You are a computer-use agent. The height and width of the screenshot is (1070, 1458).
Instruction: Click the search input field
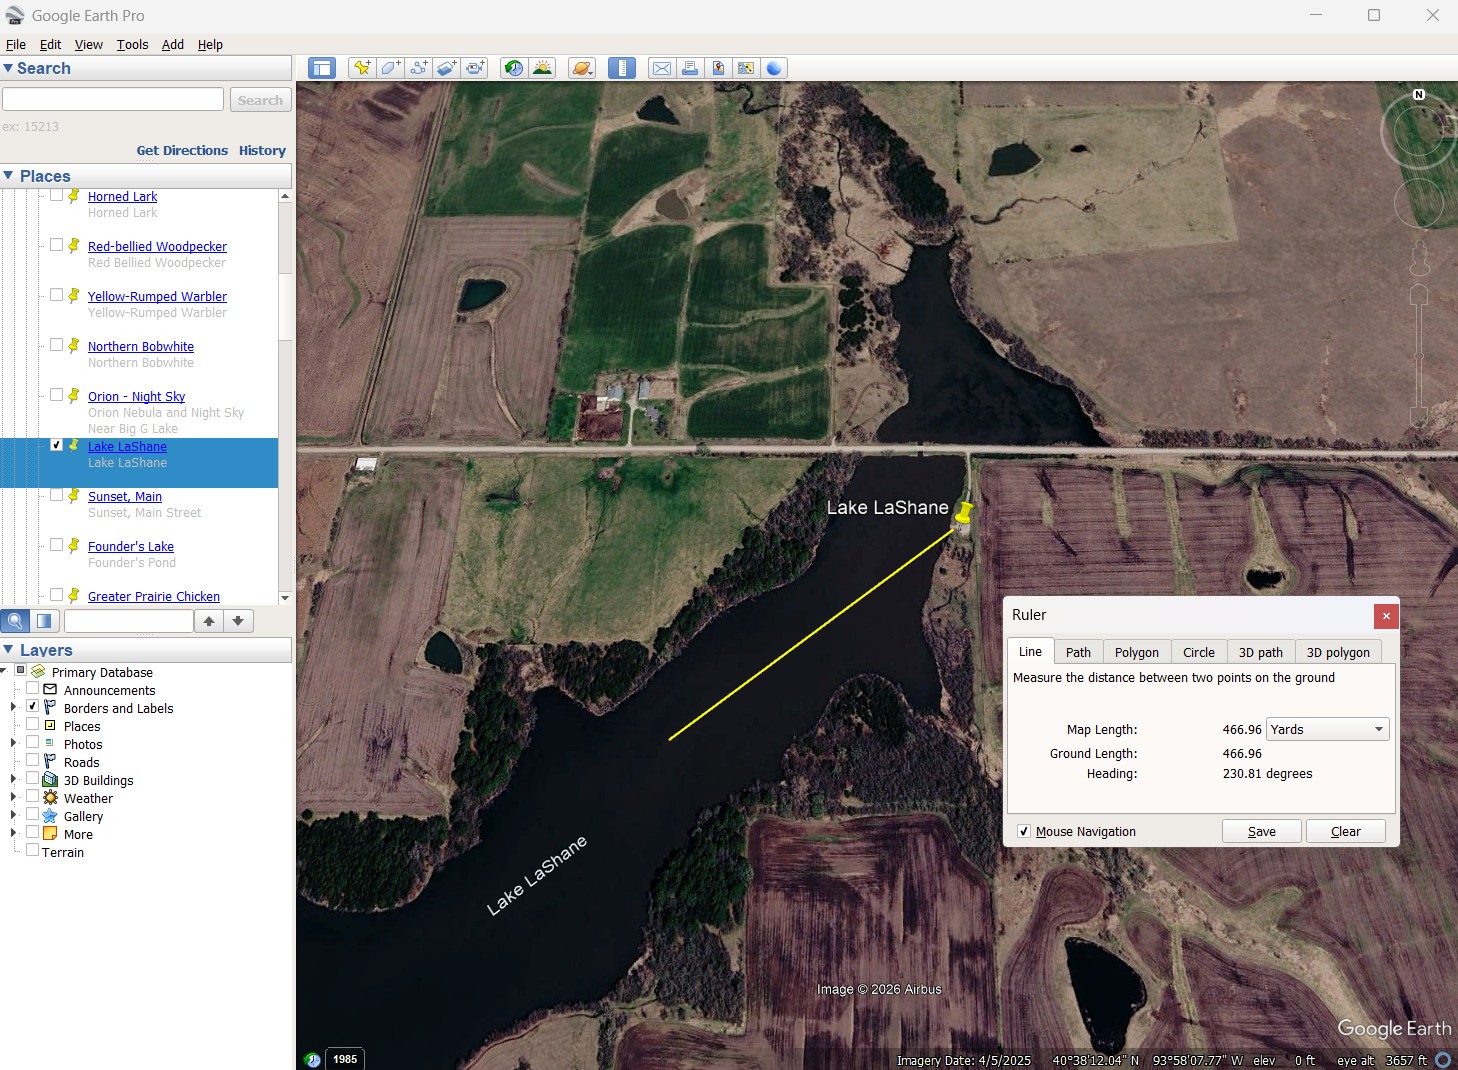click(113, 100)
